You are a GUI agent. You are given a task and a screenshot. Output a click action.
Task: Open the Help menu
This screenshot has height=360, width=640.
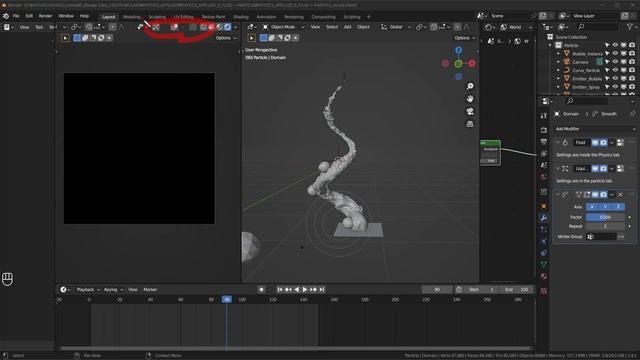[84, 16]
